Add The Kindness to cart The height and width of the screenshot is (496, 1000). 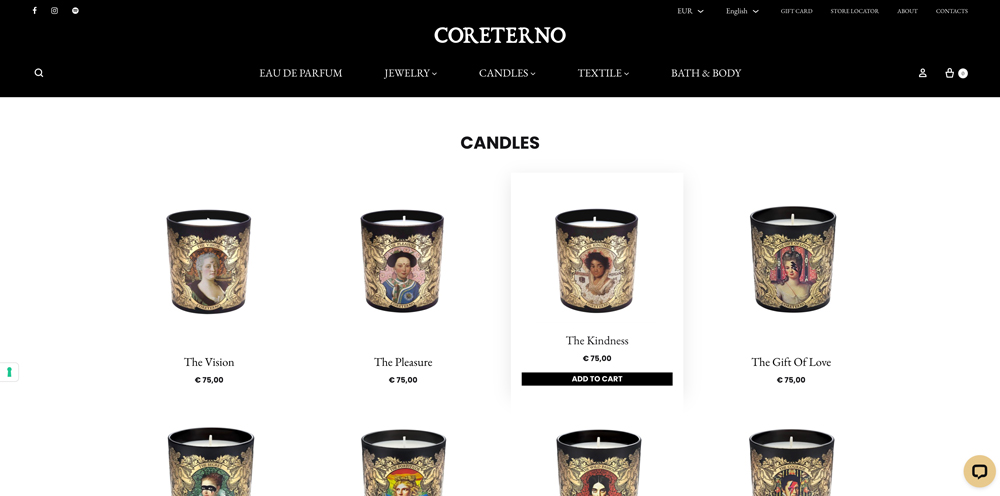[597, 379]
